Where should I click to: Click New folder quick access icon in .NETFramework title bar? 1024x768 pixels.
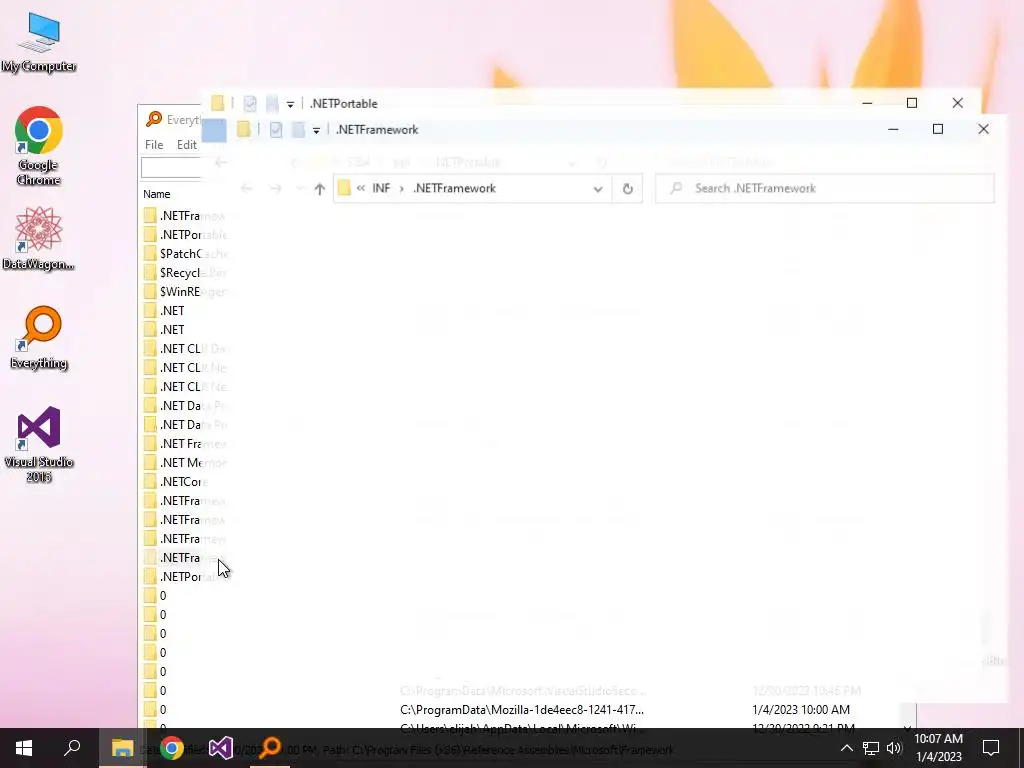pos(298,130)
